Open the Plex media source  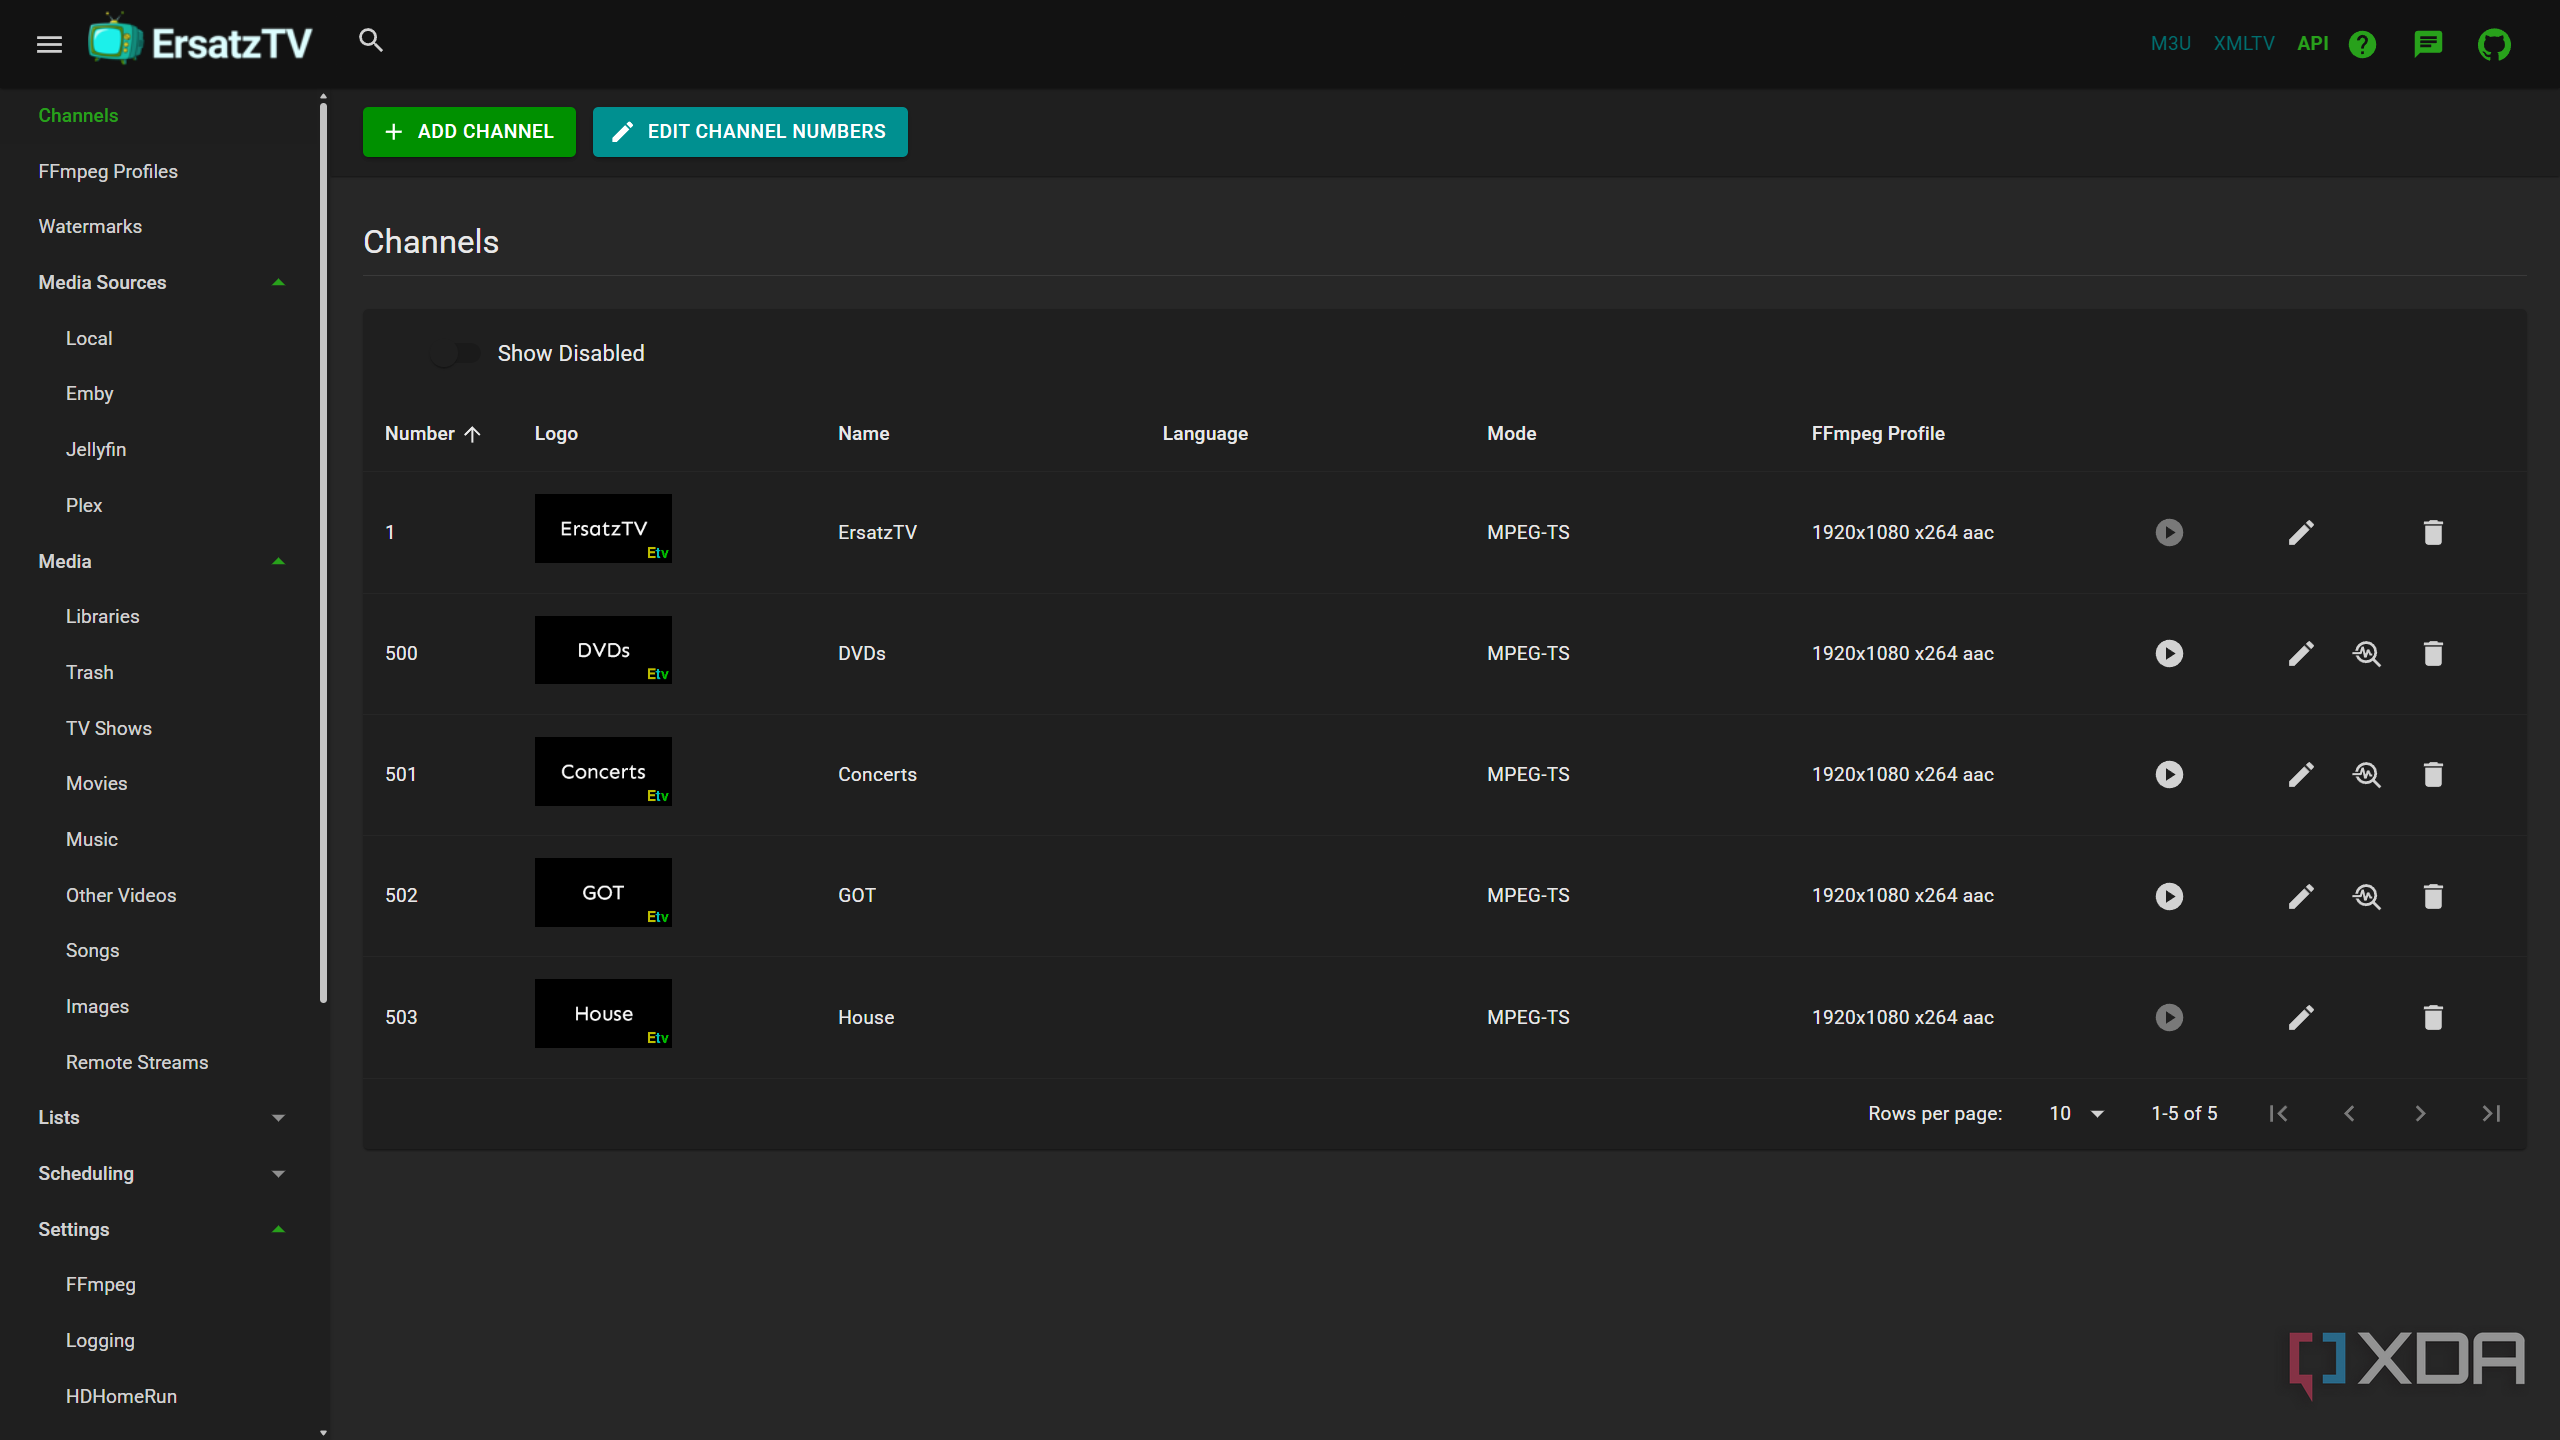pyautogui.click(x=84, y=505)
